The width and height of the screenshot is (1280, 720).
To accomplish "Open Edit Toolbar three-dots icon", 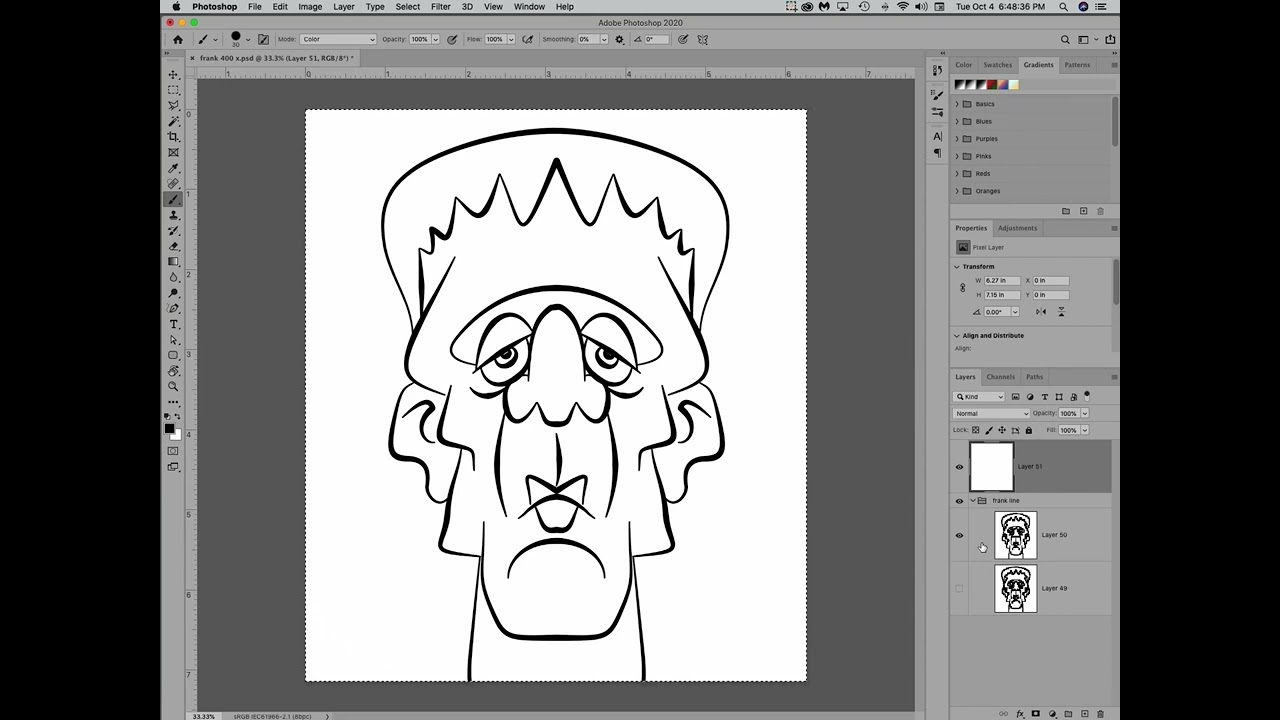I will (173, 402).
